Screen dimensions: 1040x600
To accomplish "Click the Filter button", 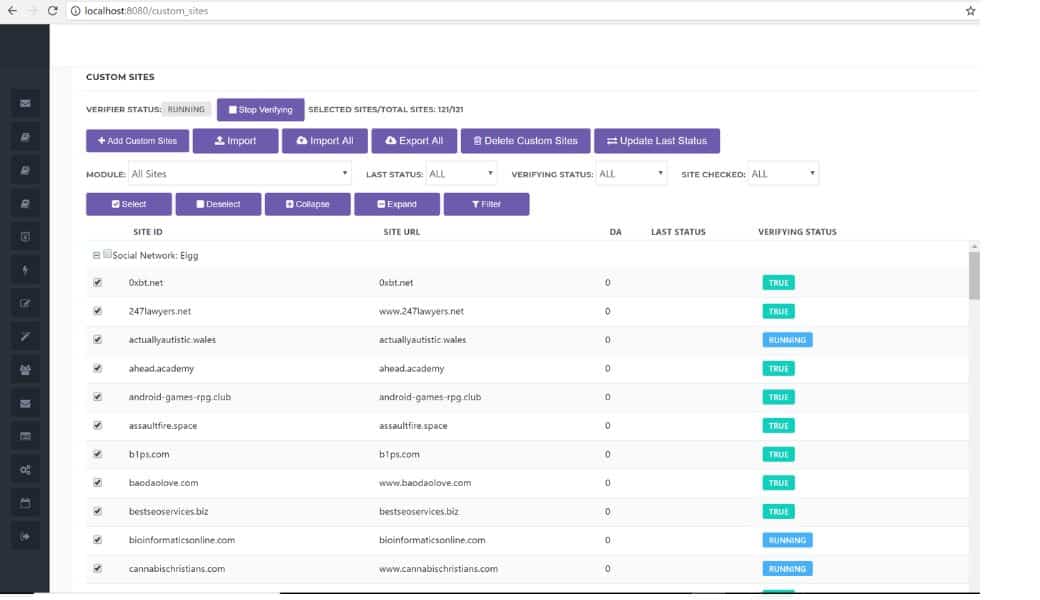I will 486,204.
